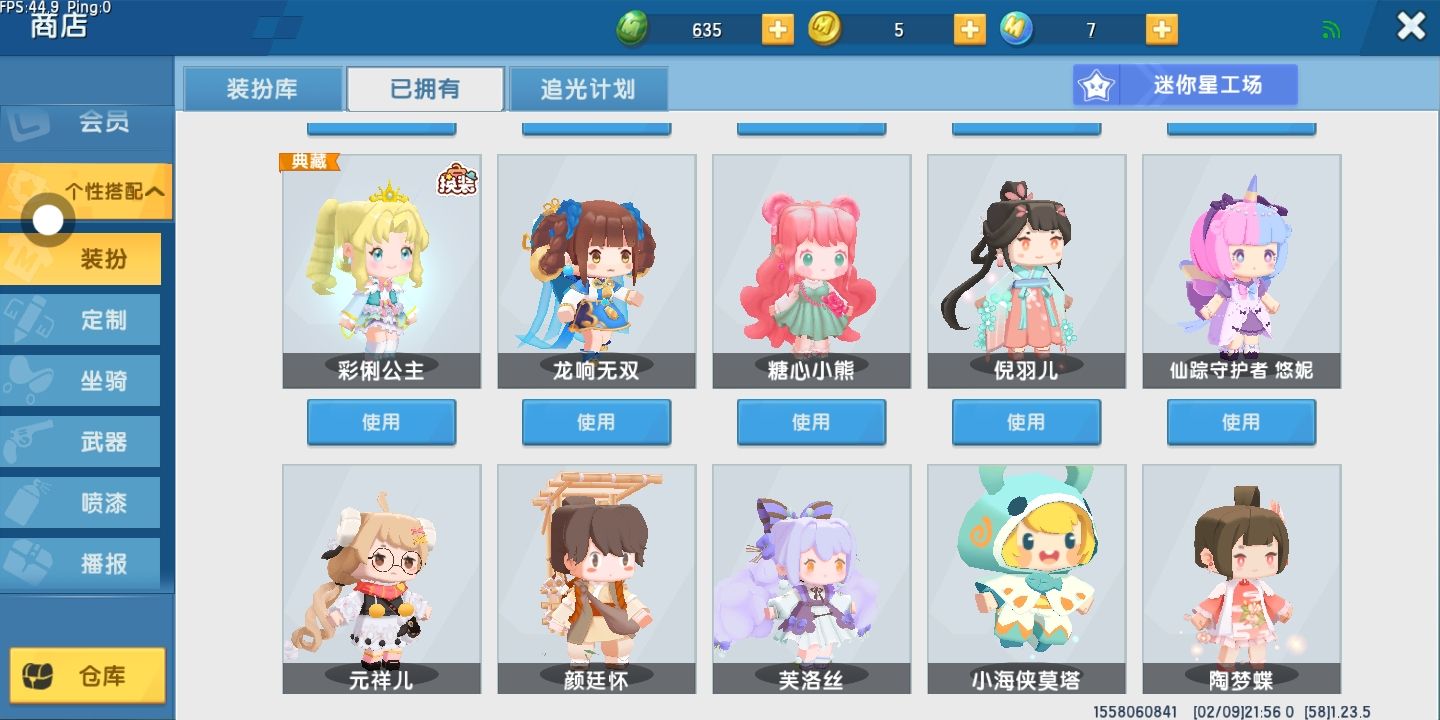Collapse the 个性搭配 category section
The image size is (1440, 720).
(86, 191)
